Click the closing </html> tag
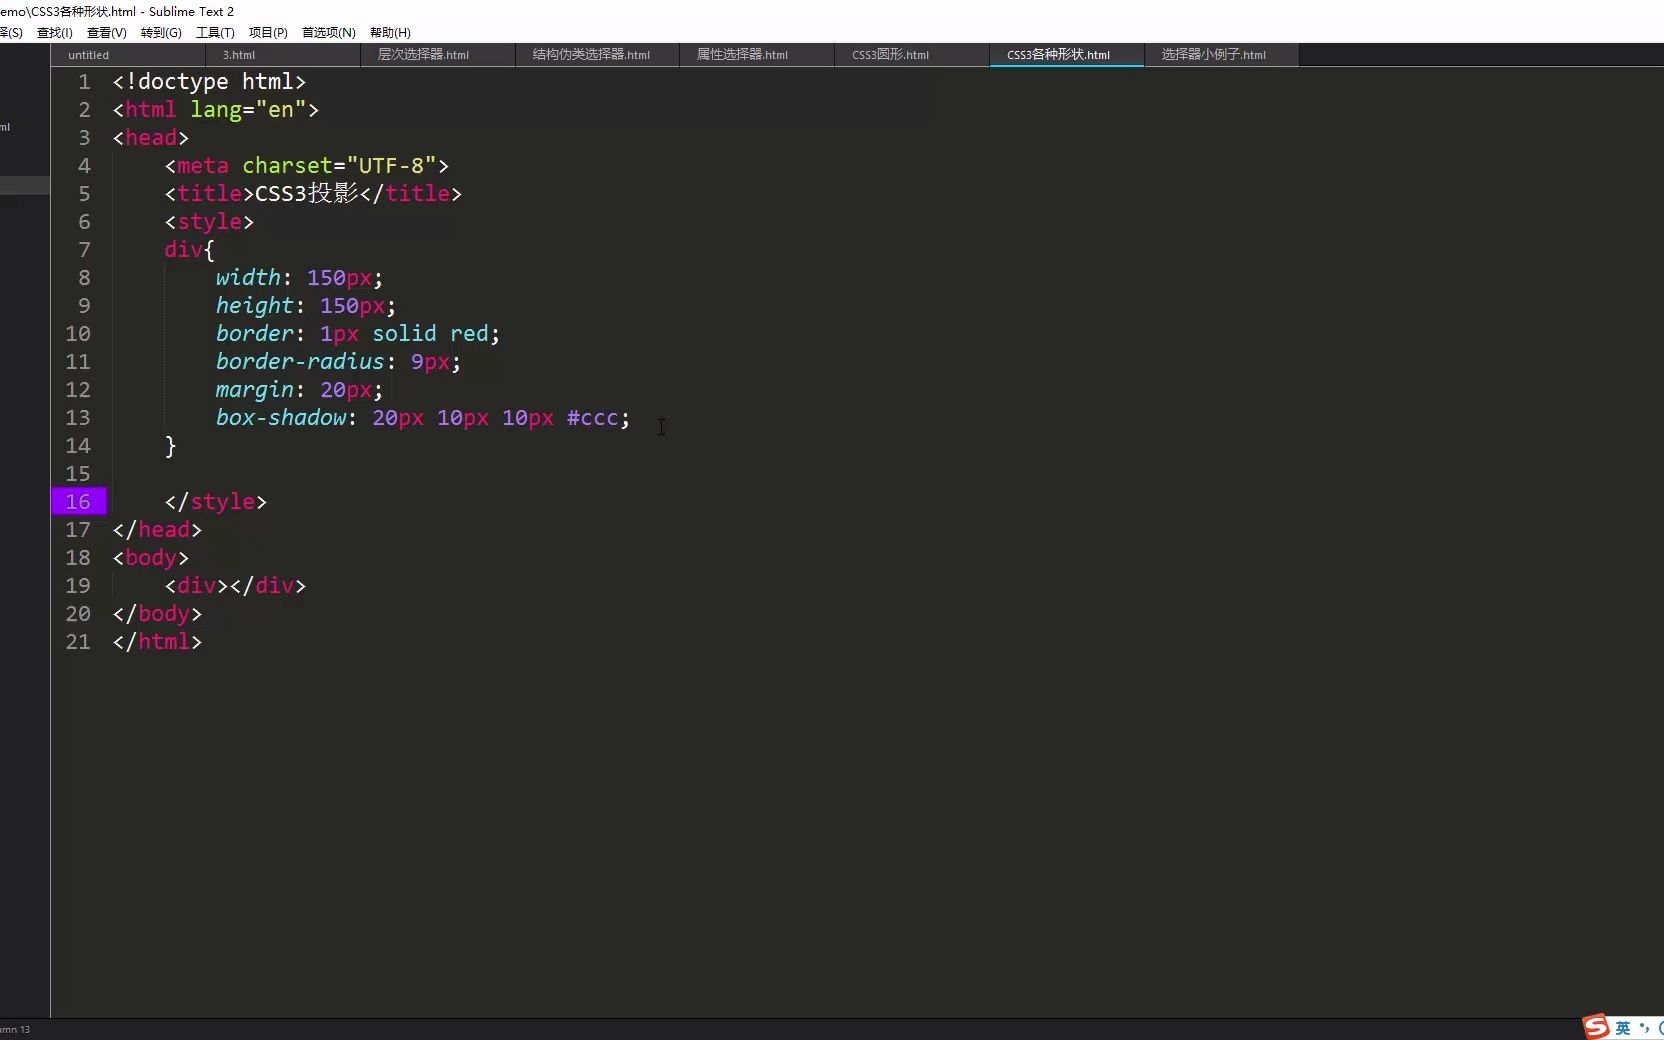Viewport: 1664px width, 1040px height. (x=157, y=642)
